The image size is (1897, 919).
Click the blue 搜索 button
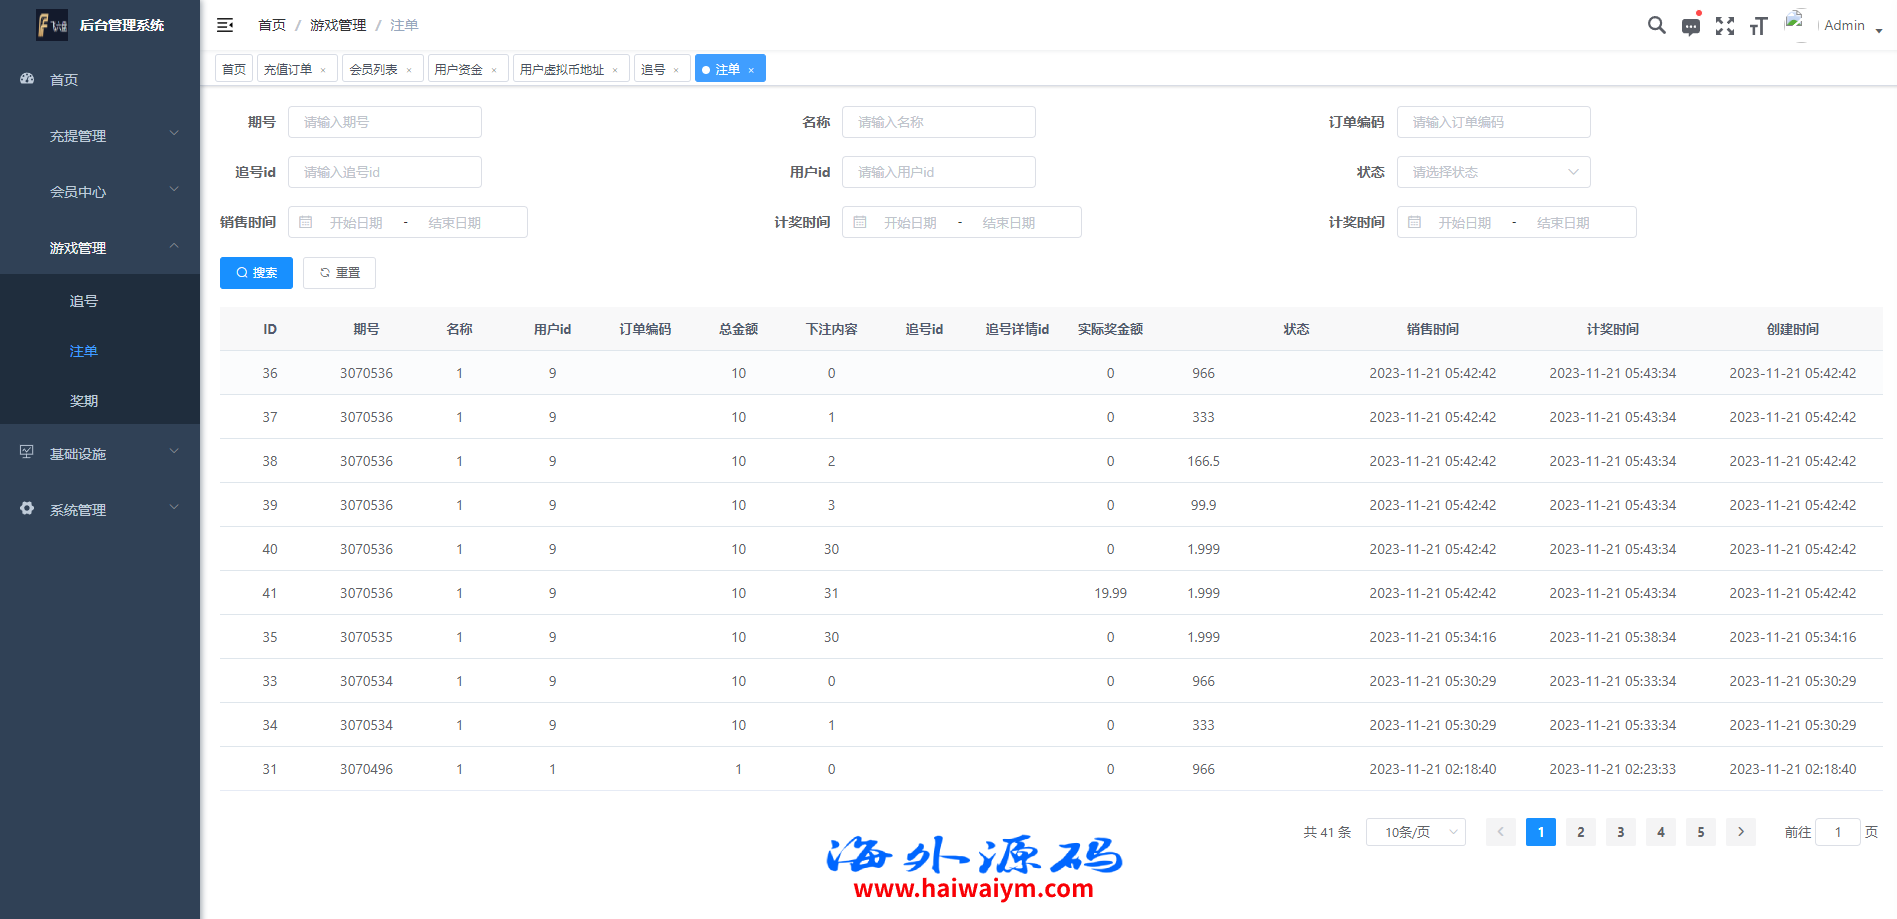coord(256,273)
